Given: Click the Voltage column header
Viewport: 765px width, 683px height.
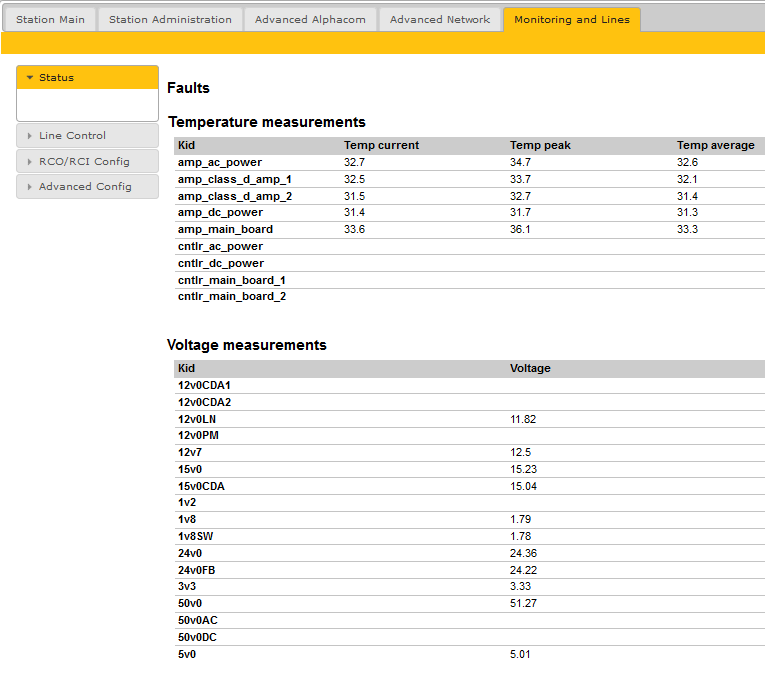Looking at the screenshot, I should click(x=530, y=368).
